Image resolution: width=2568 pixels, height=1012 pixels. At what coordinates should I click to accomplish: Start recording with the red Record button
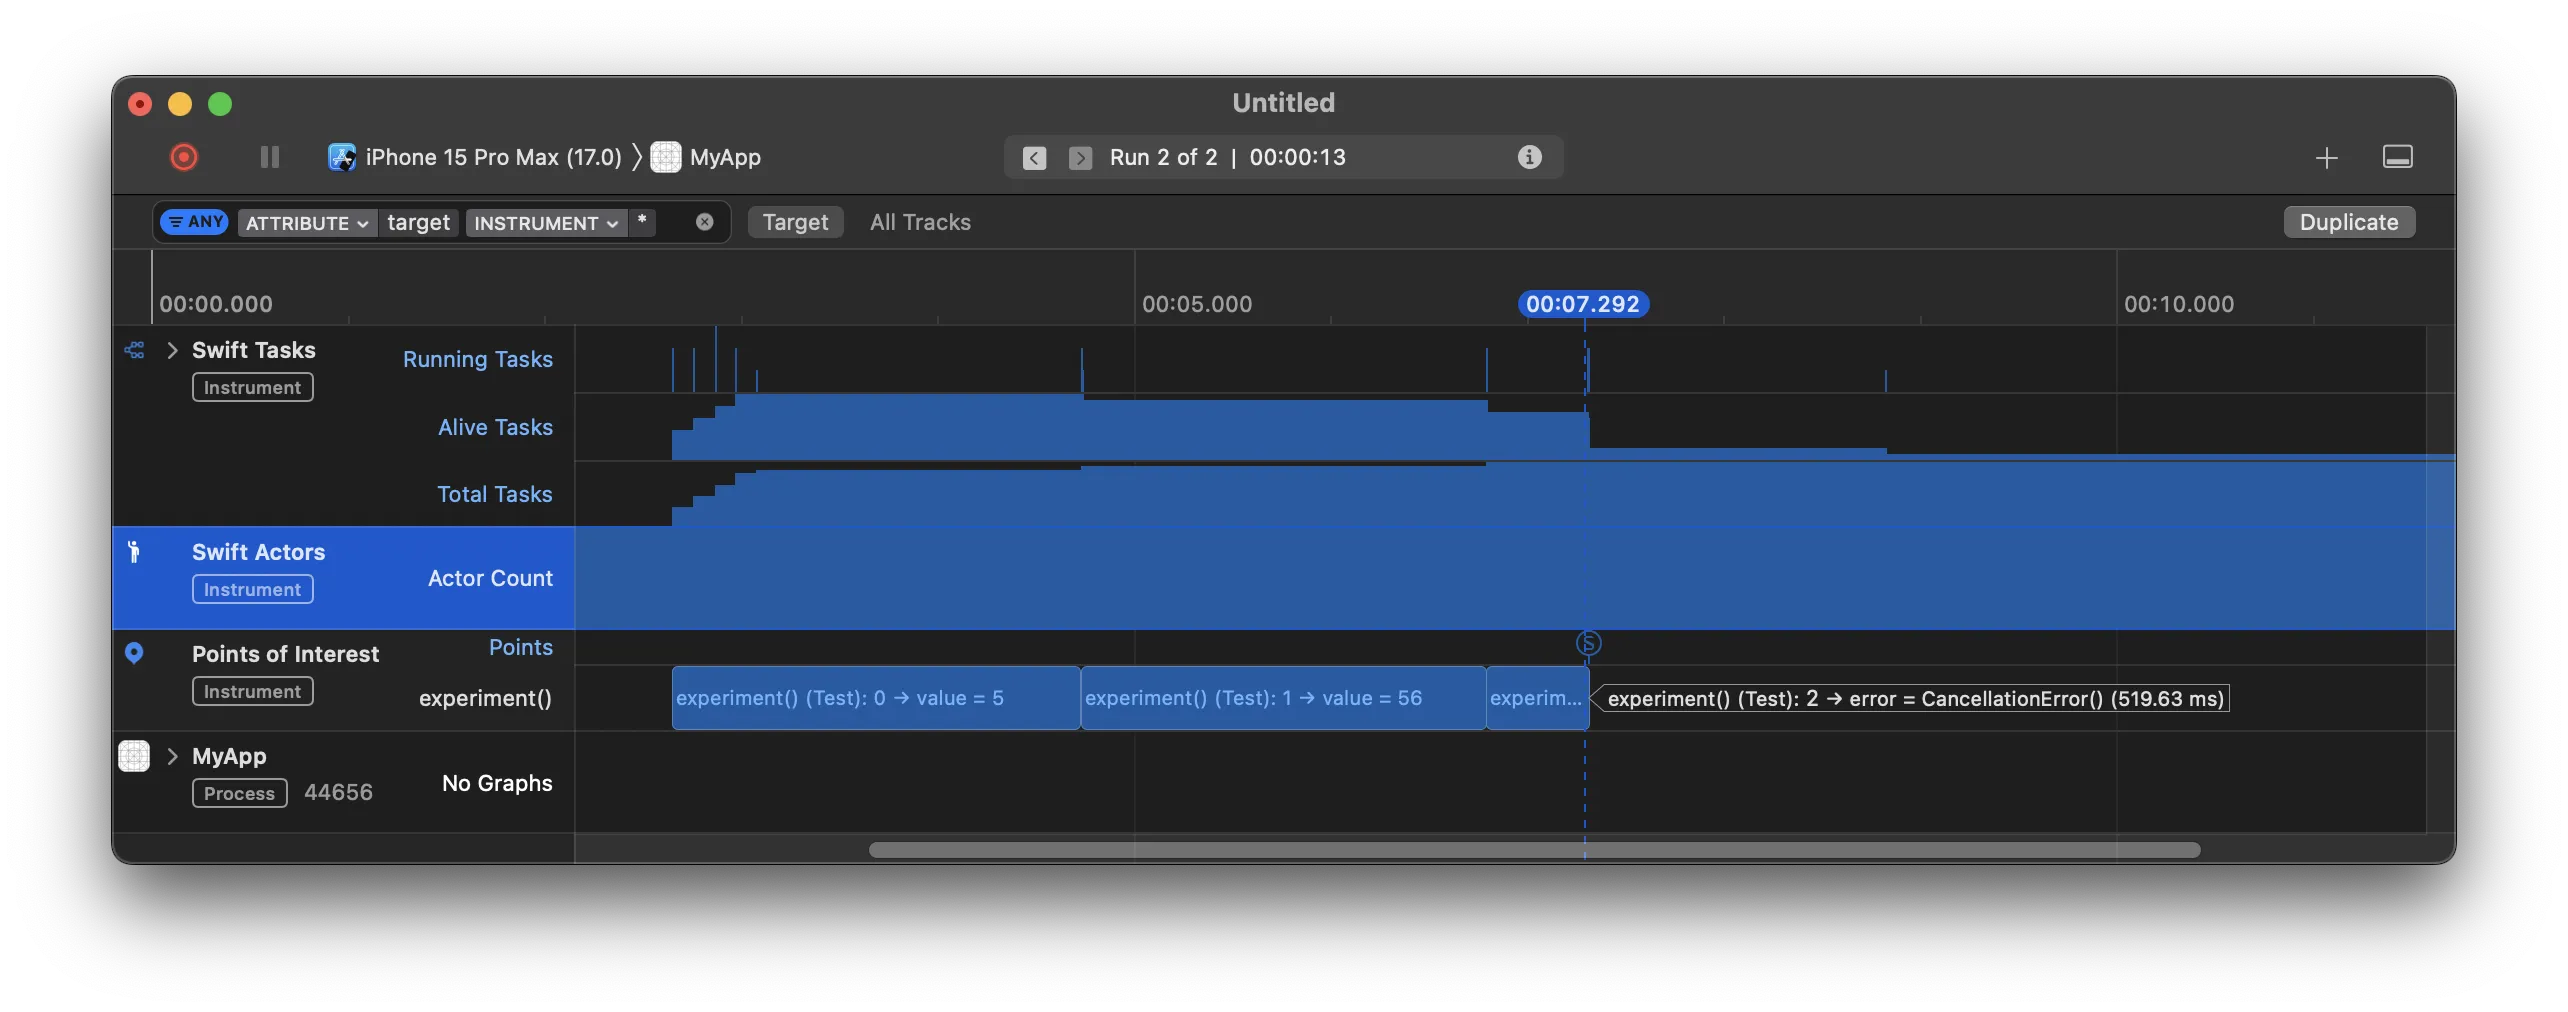pyautogui.click(x=184, y=157)
